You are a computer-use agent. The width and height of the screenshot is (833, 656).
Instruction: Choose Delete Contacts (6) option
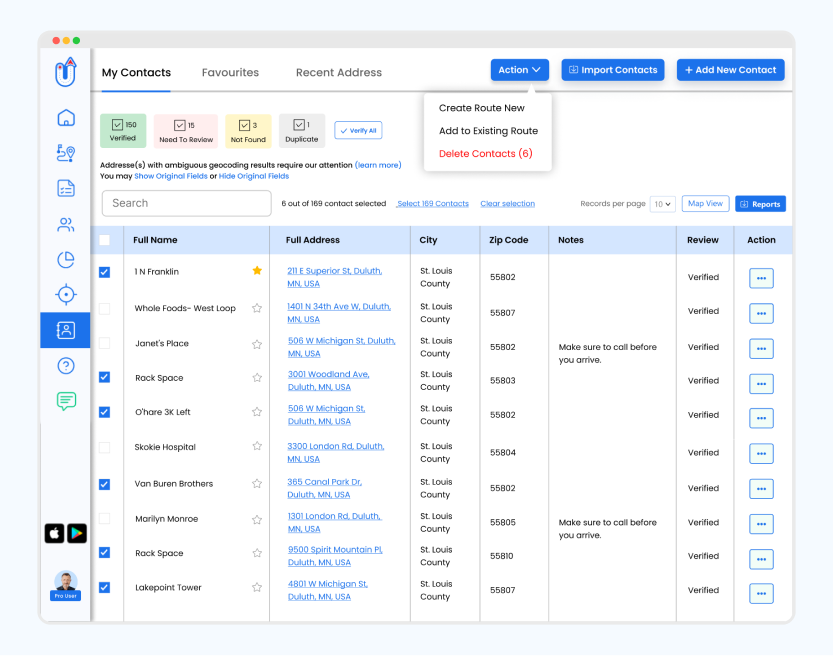(486, 154)
